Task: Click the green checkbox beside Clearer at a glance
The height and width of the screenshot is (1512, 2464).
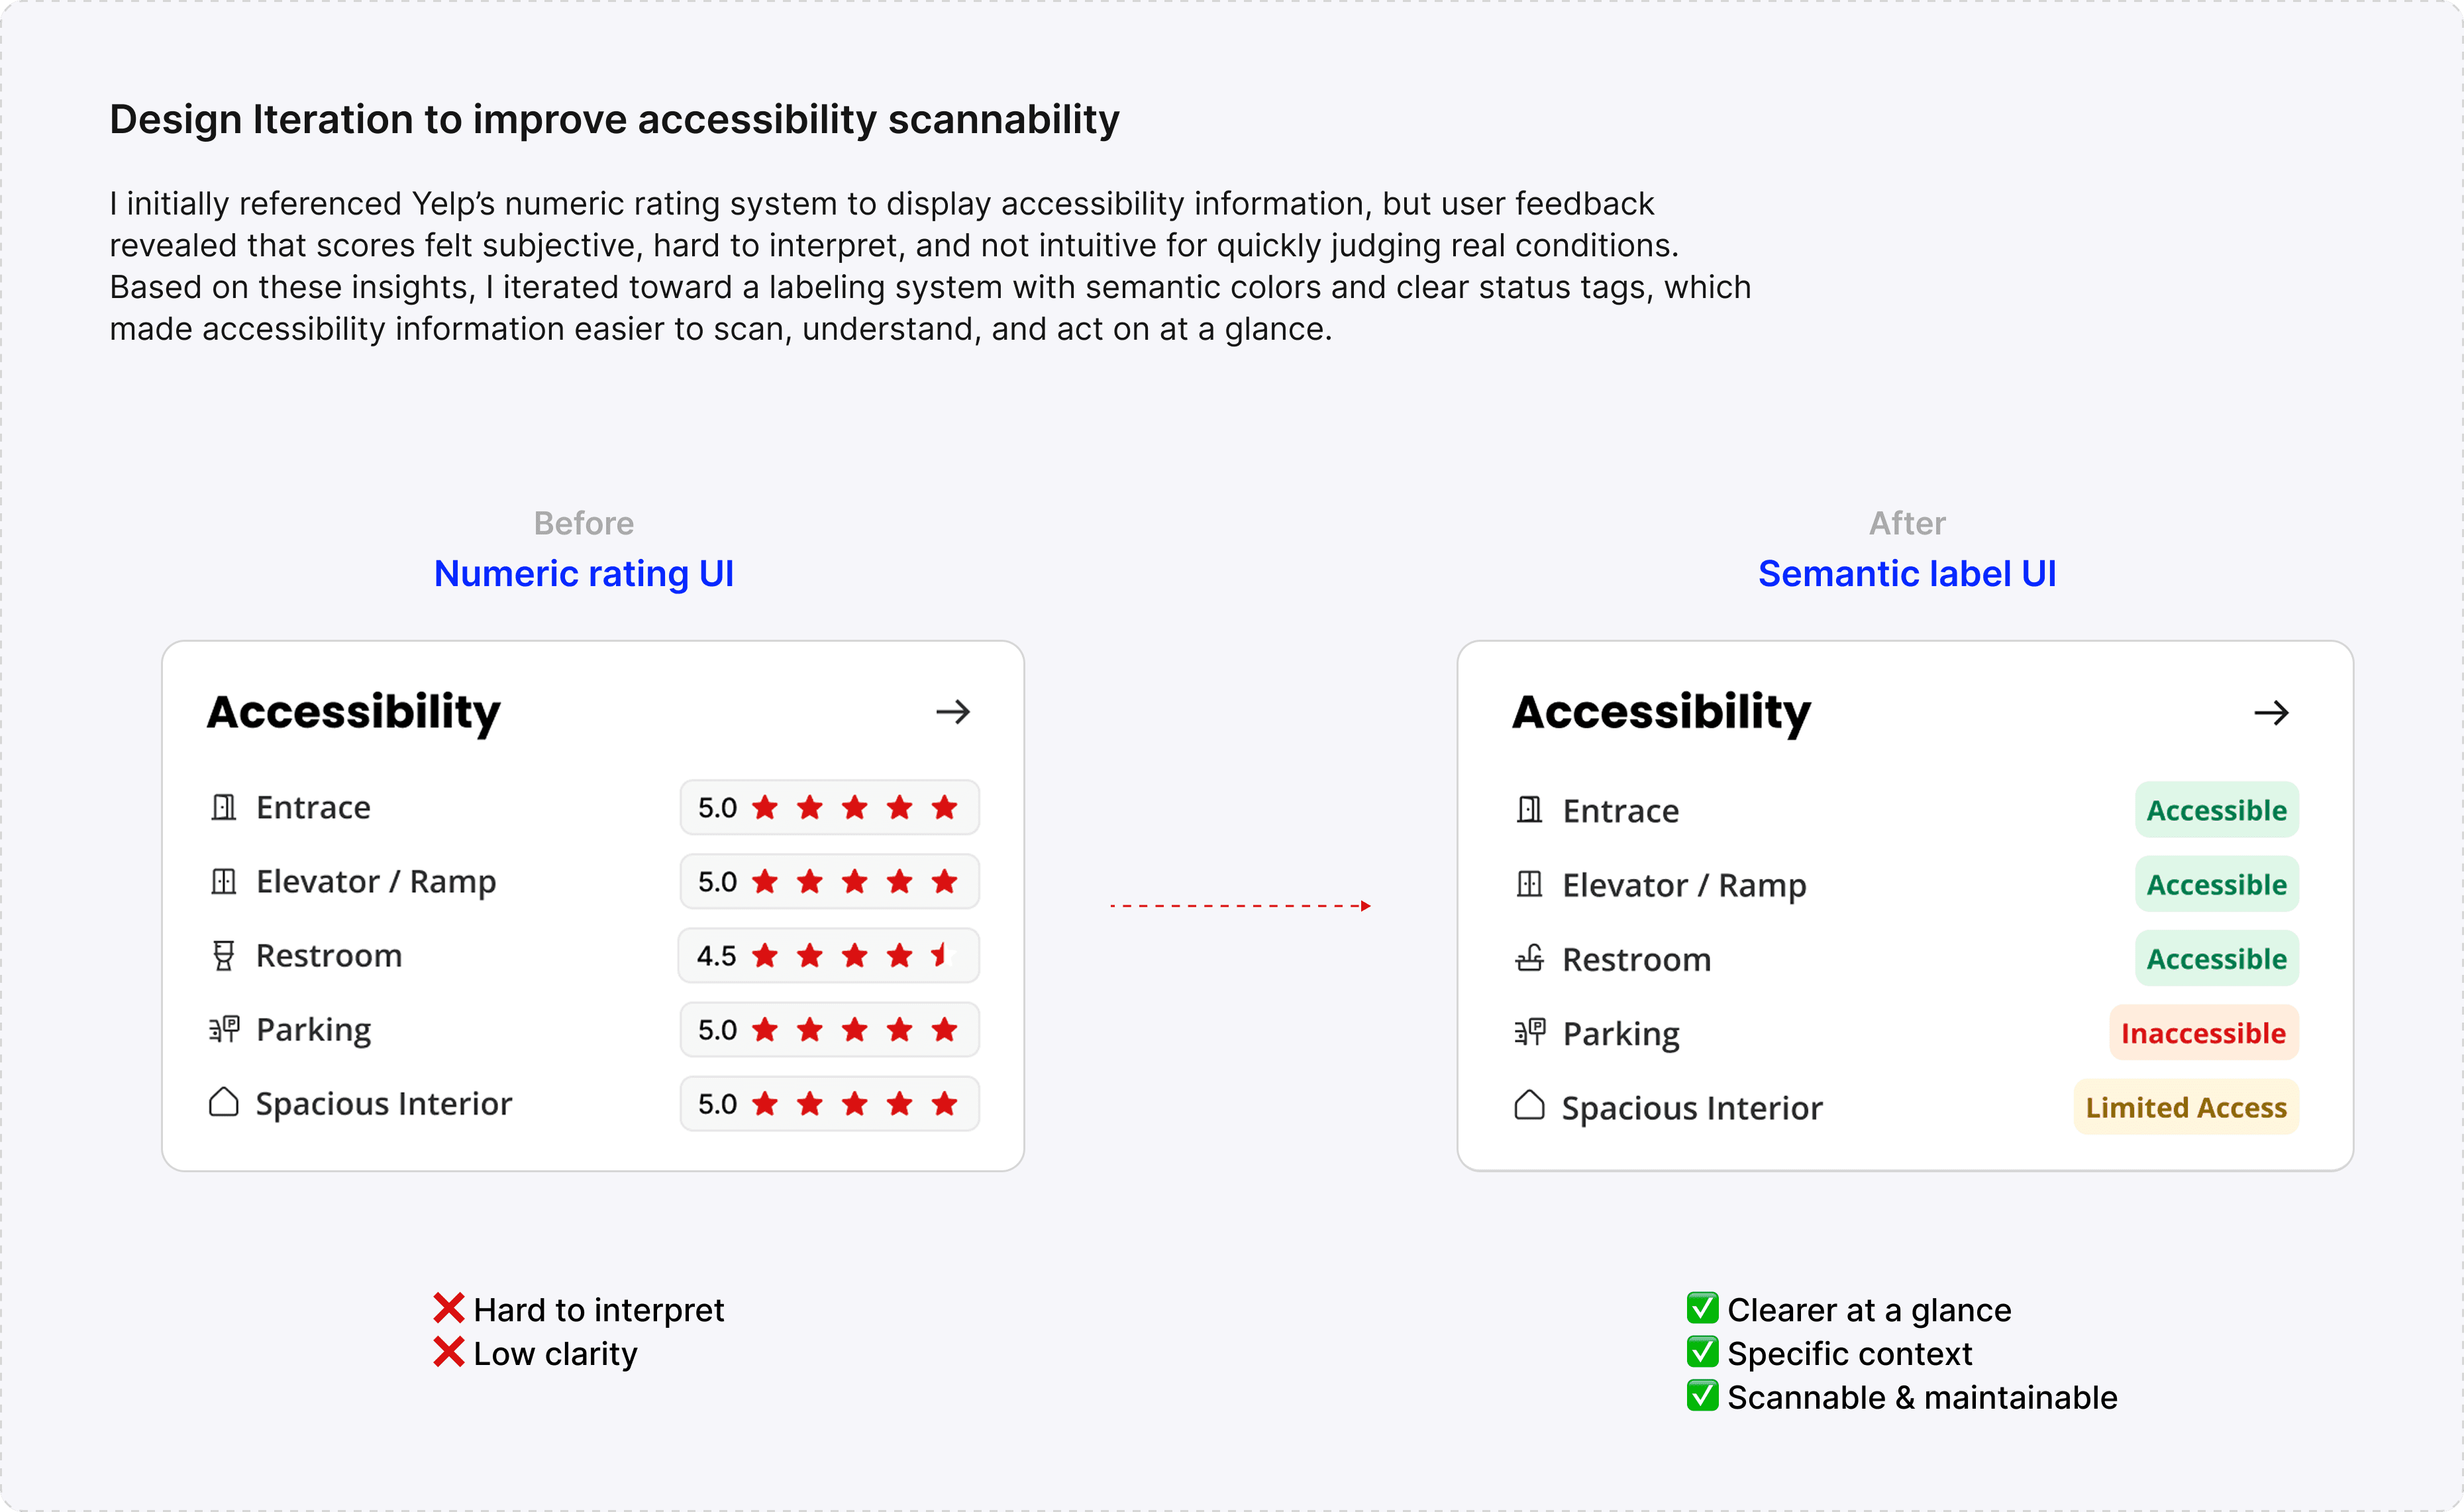Action: pos(1702,1308)
